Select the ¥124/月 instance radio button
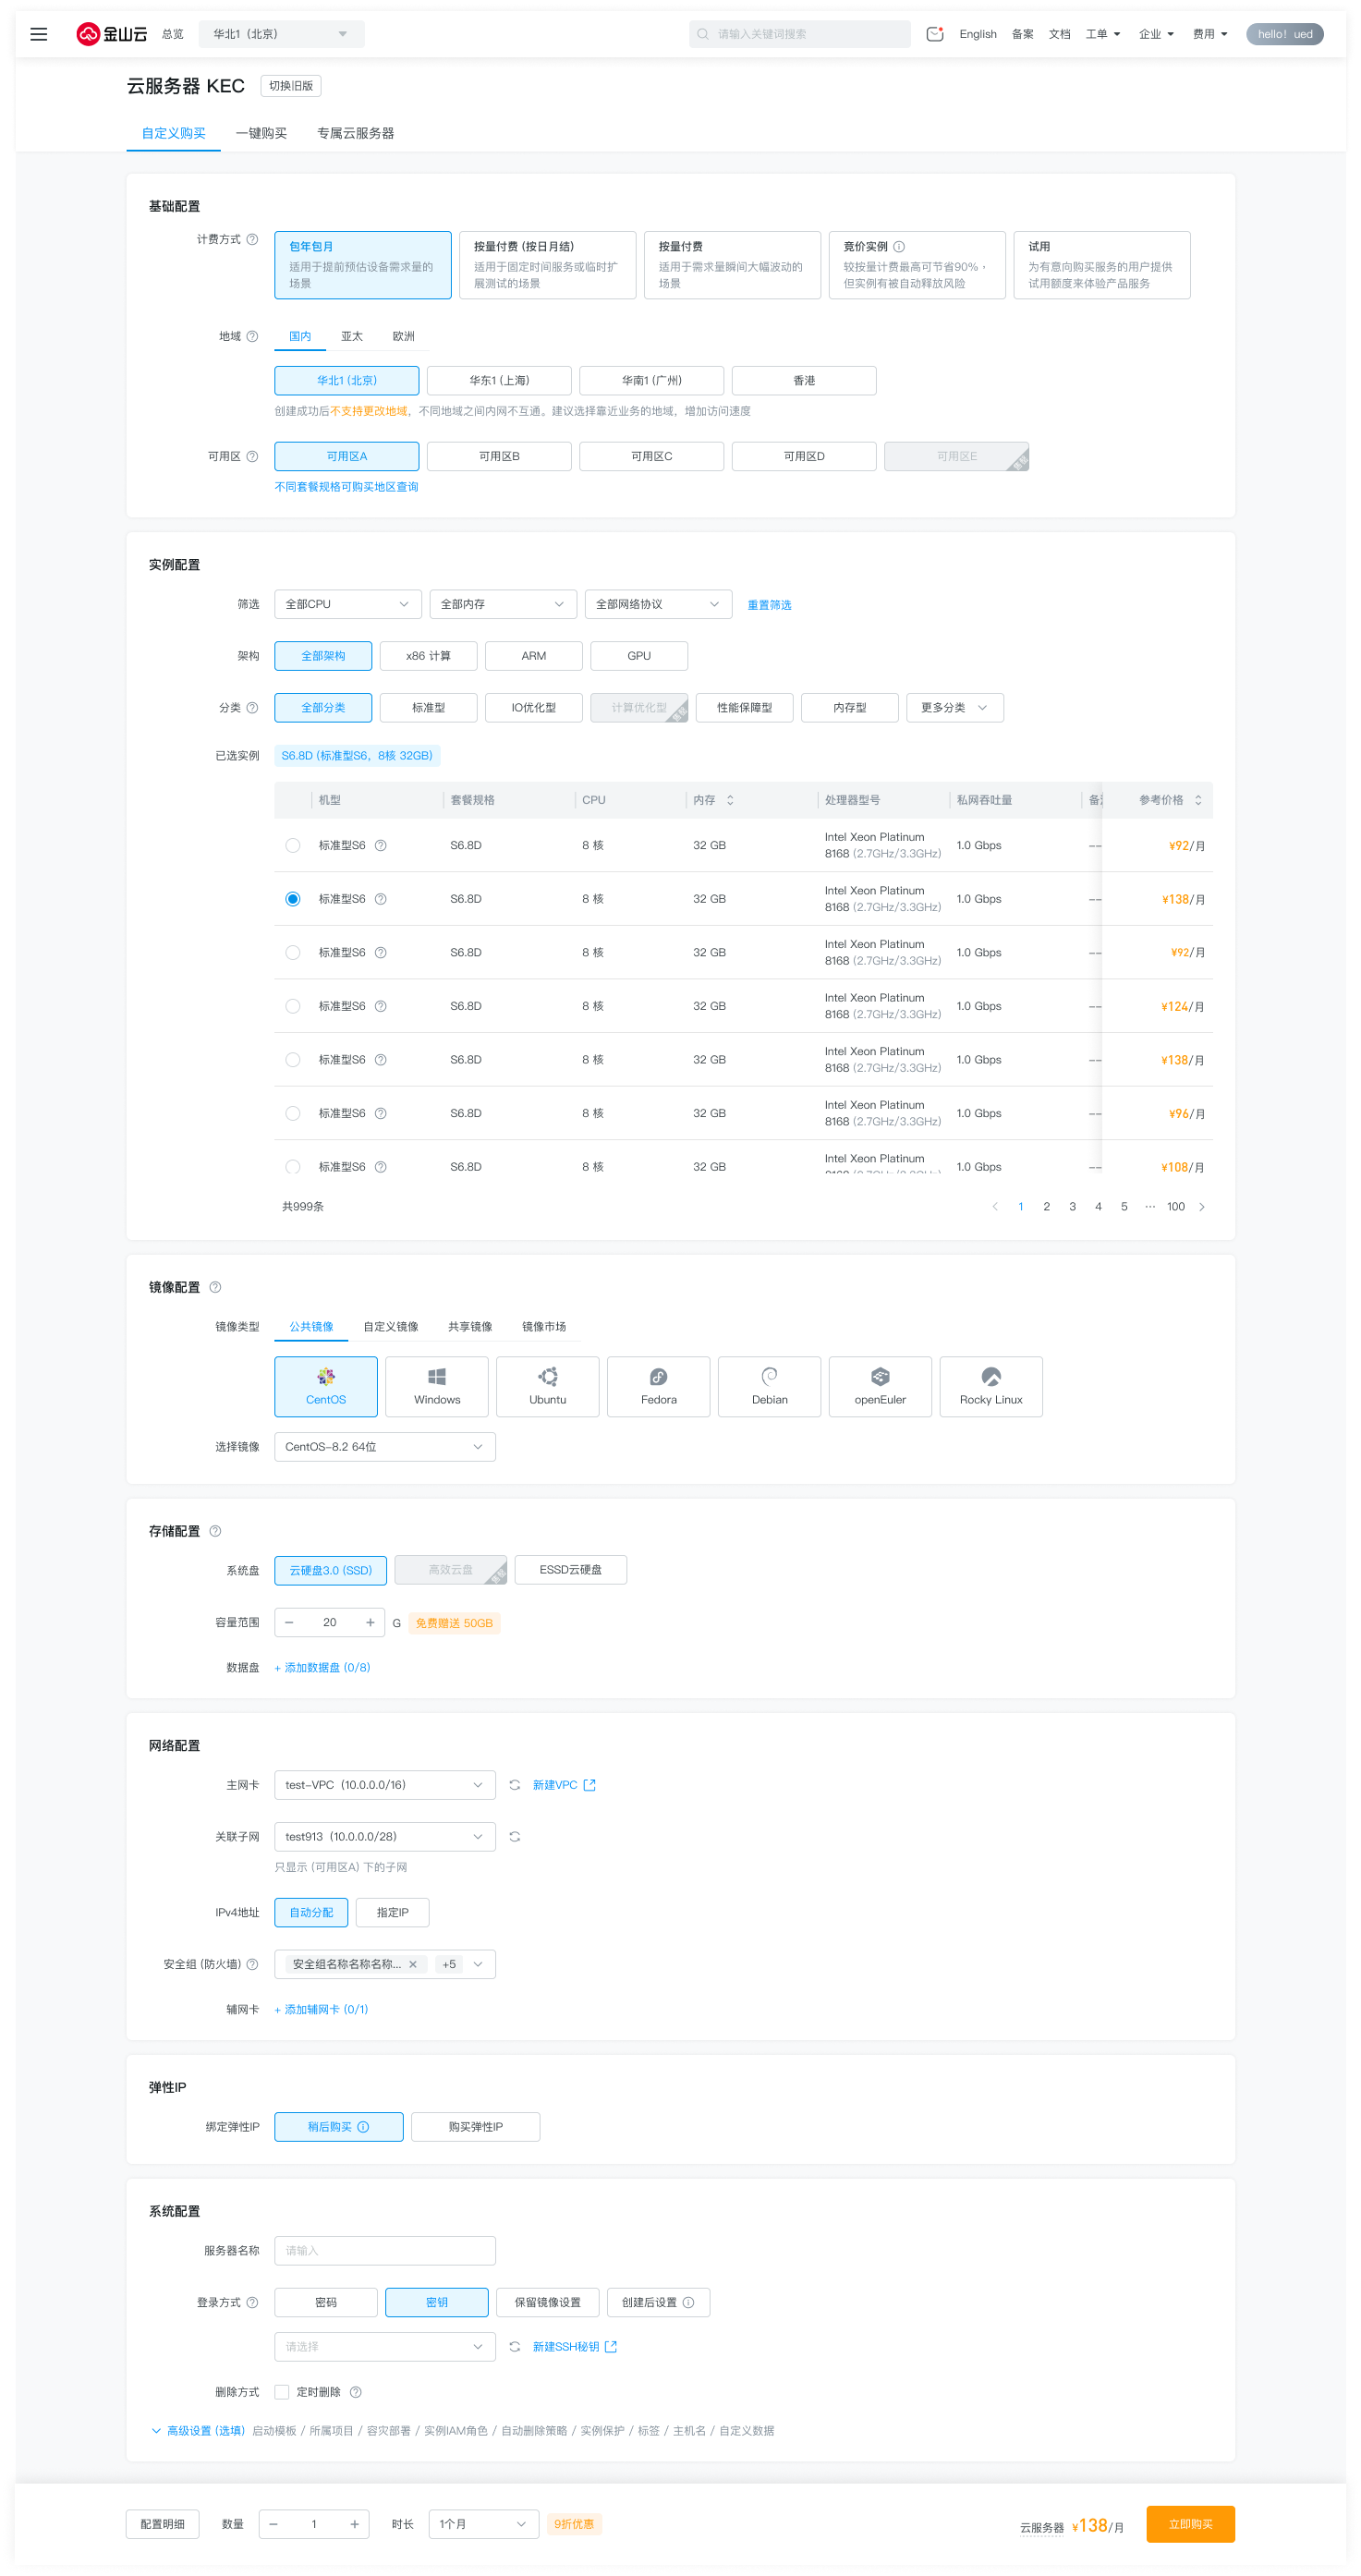1361x2576 pixels. [292, 1006]
